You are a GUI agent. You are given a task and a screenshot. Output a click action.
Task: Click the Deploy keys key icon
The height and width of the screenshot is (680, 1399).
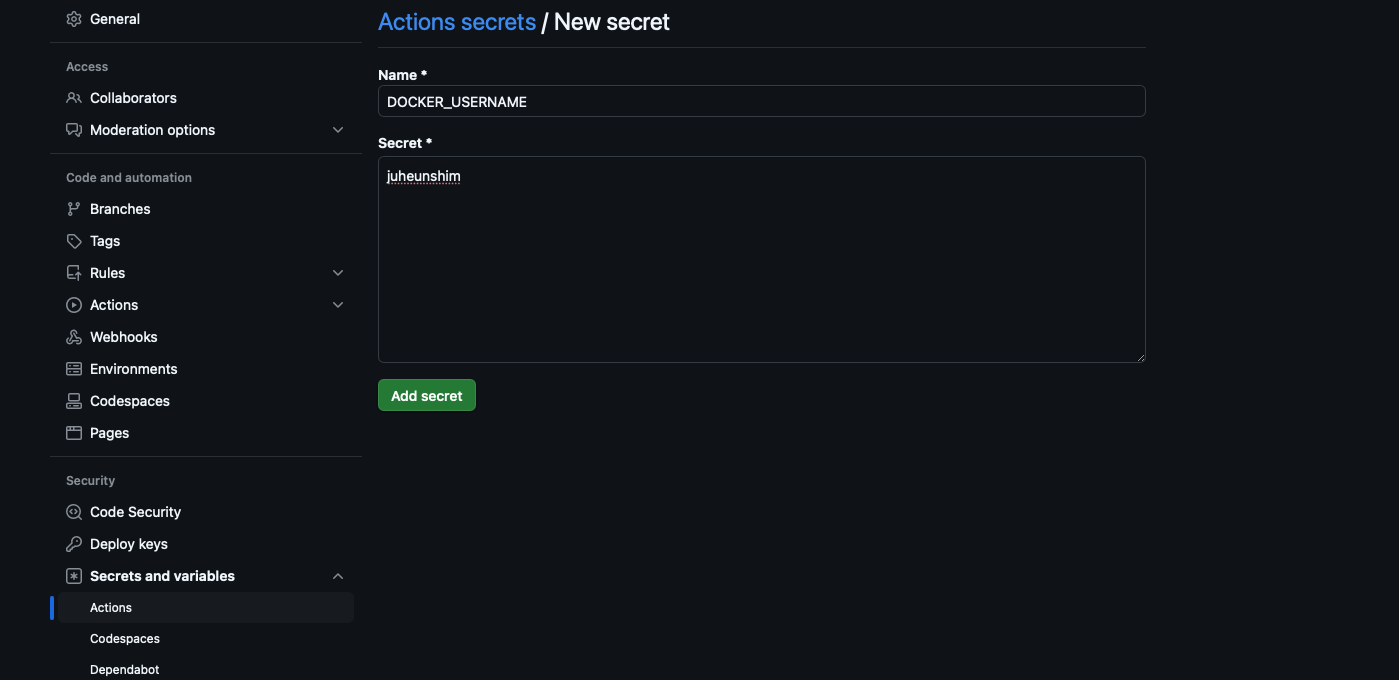[x=74, y=544]
